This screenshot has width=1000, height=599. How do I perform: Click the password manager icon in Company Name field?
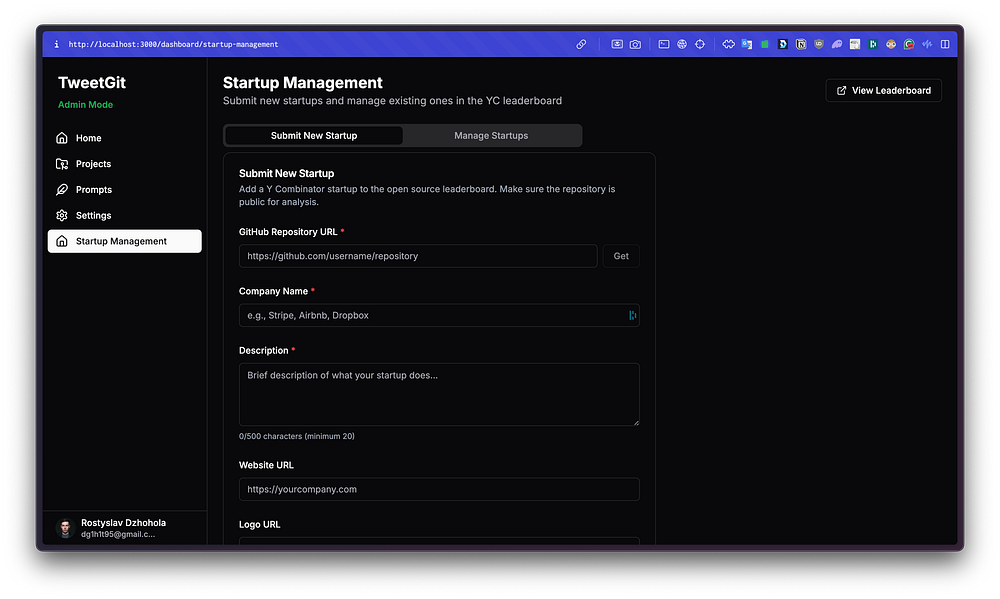632,315
